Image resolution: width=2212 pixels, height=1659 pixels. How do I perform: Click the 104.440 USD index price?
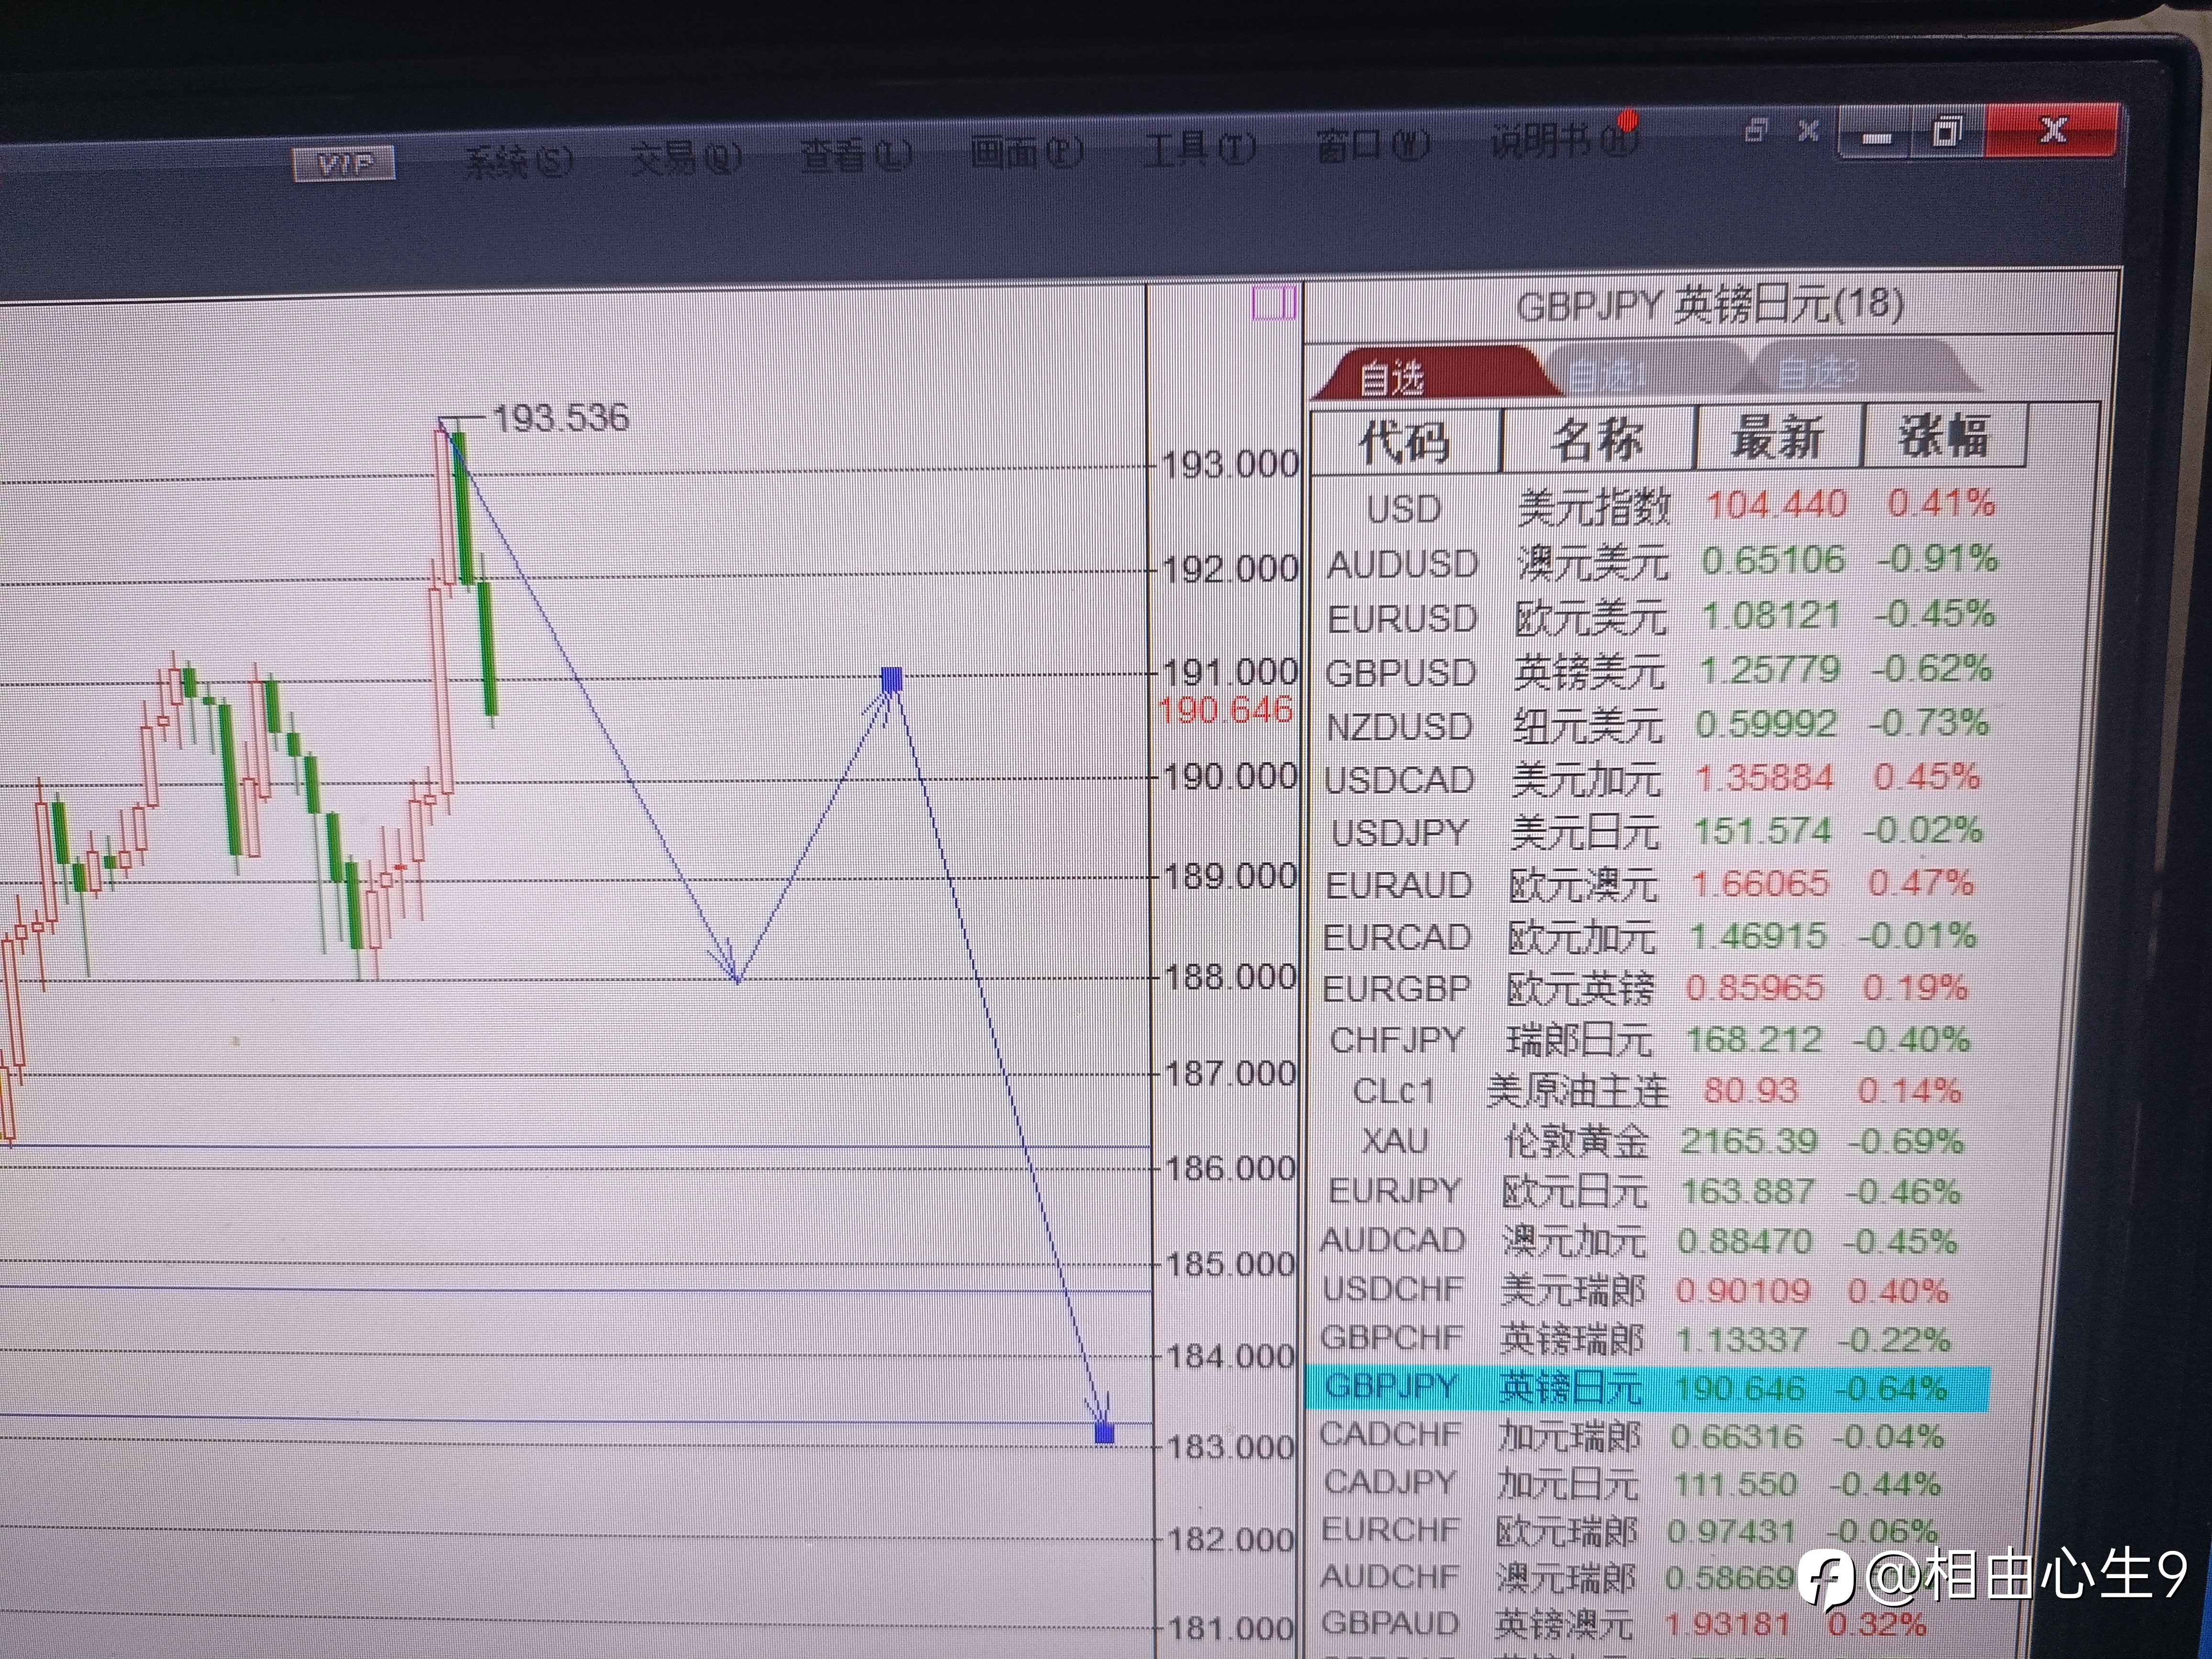click(1776, 504)
